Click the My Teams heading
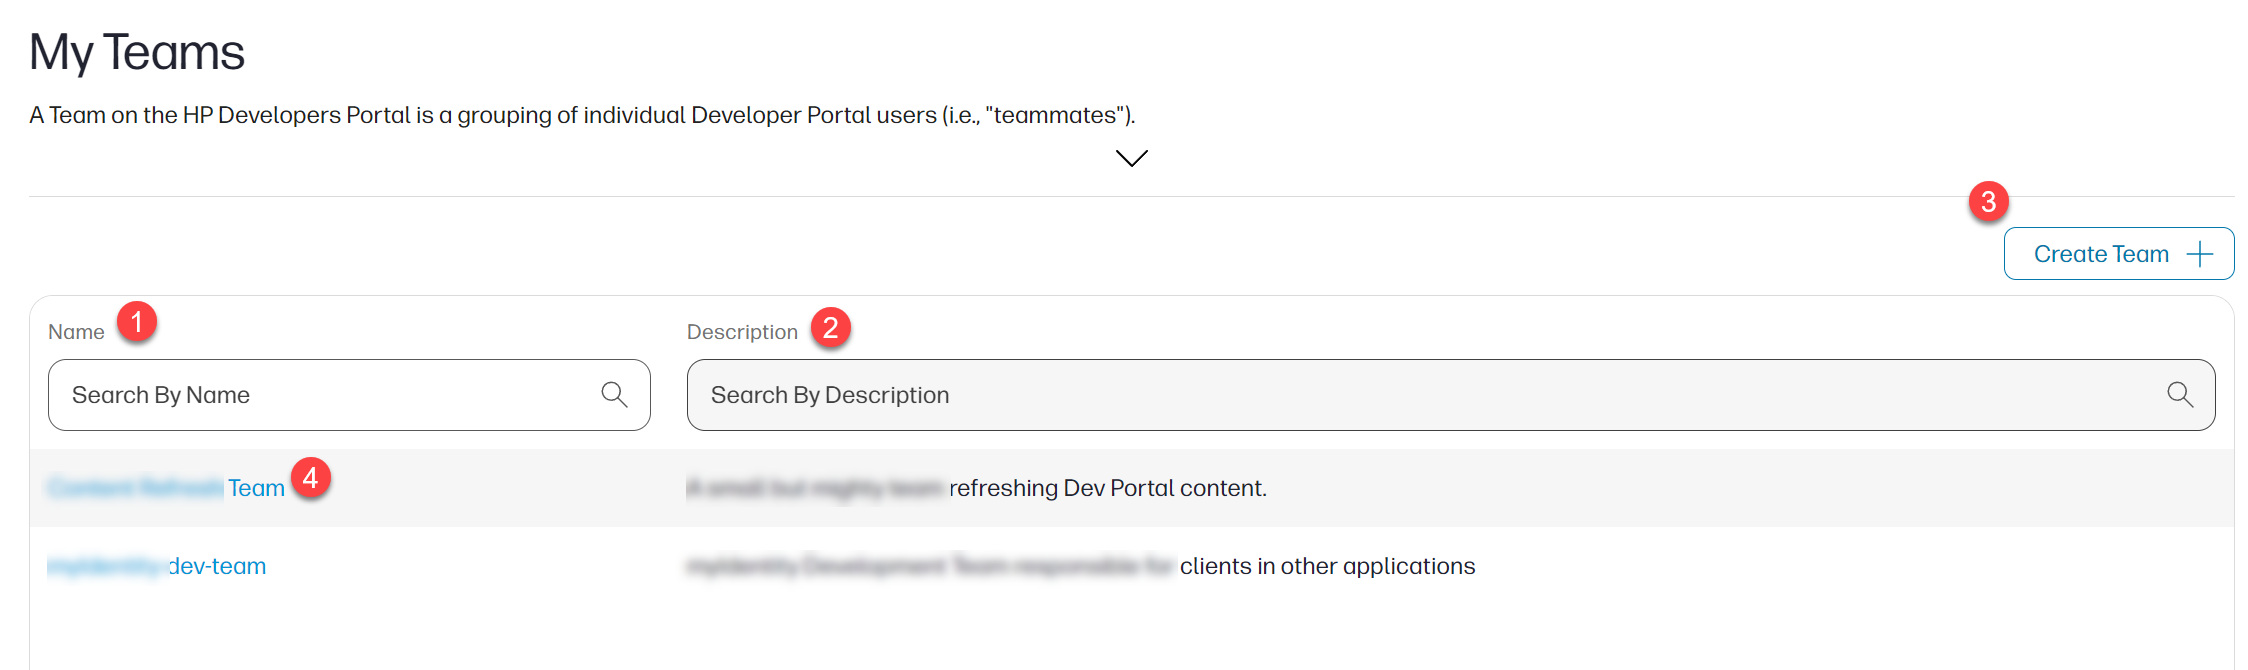This screenshot has width=2248, height=670. [137, 52]
